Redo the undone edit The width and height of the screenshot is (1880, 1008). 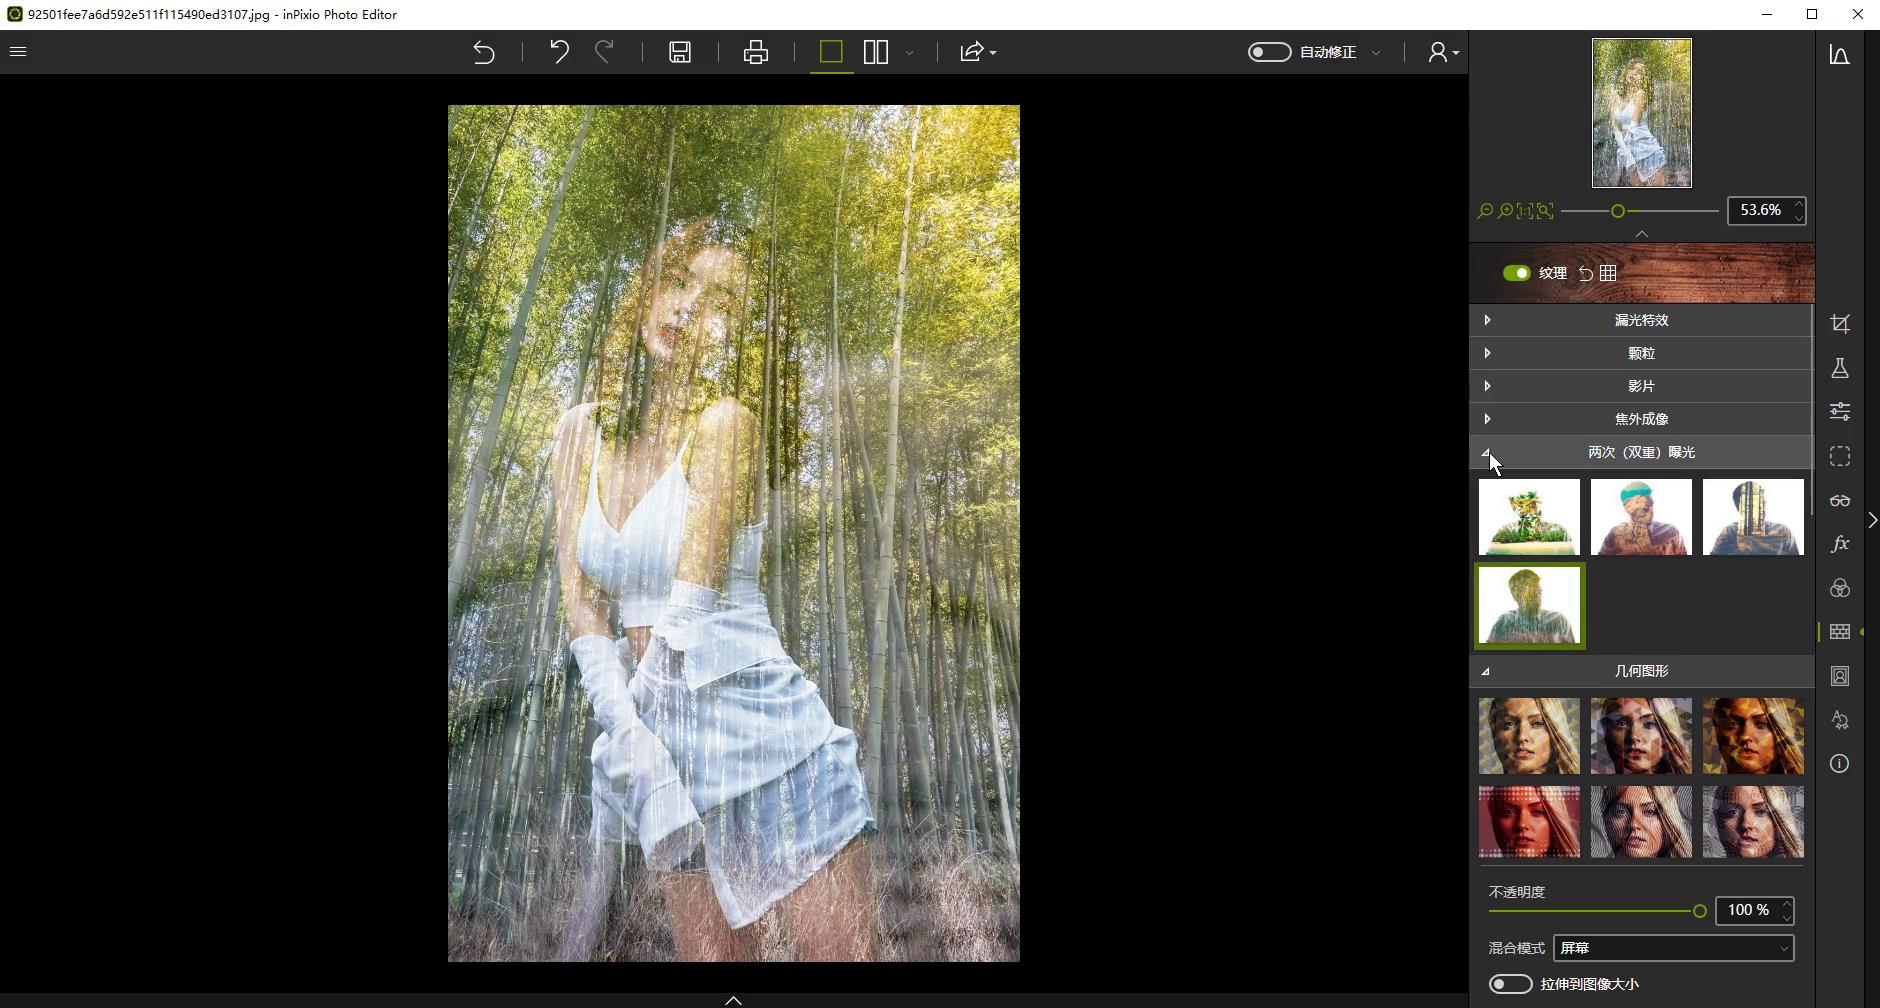604,52
